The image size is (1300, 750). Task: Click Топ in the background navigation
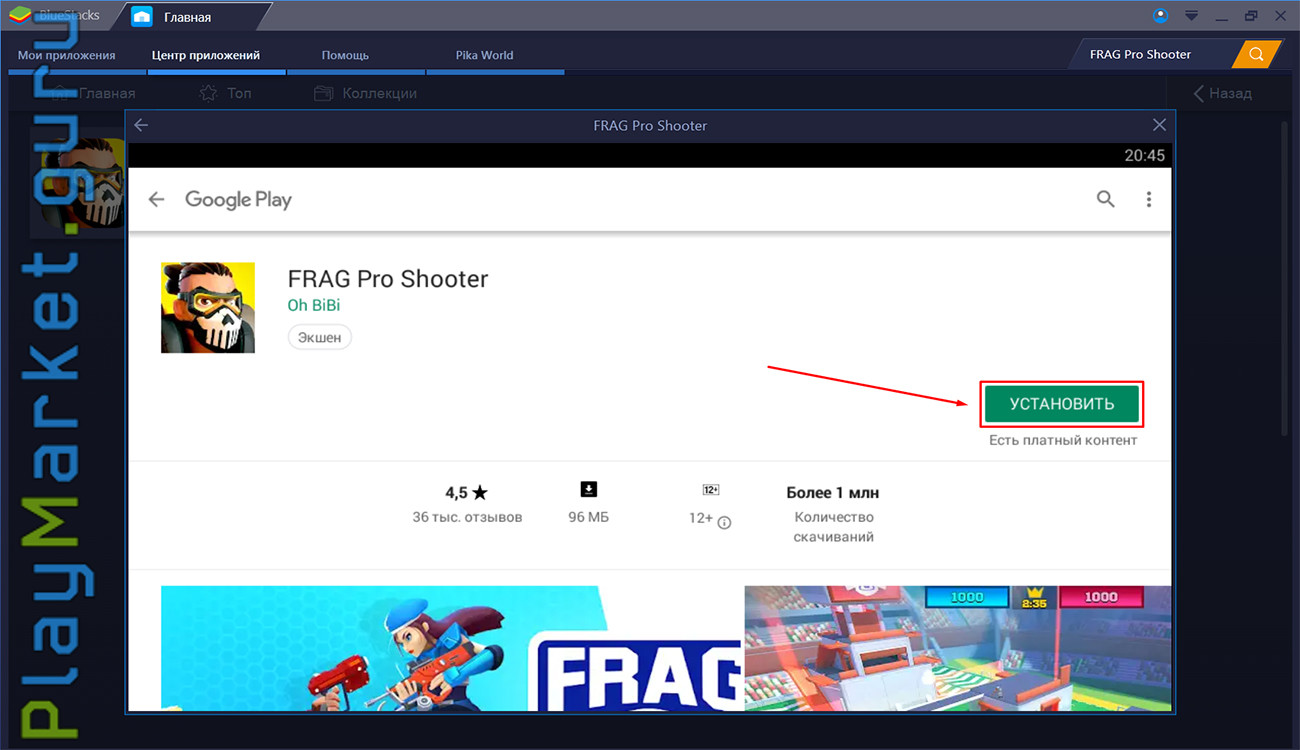(239, 93)
